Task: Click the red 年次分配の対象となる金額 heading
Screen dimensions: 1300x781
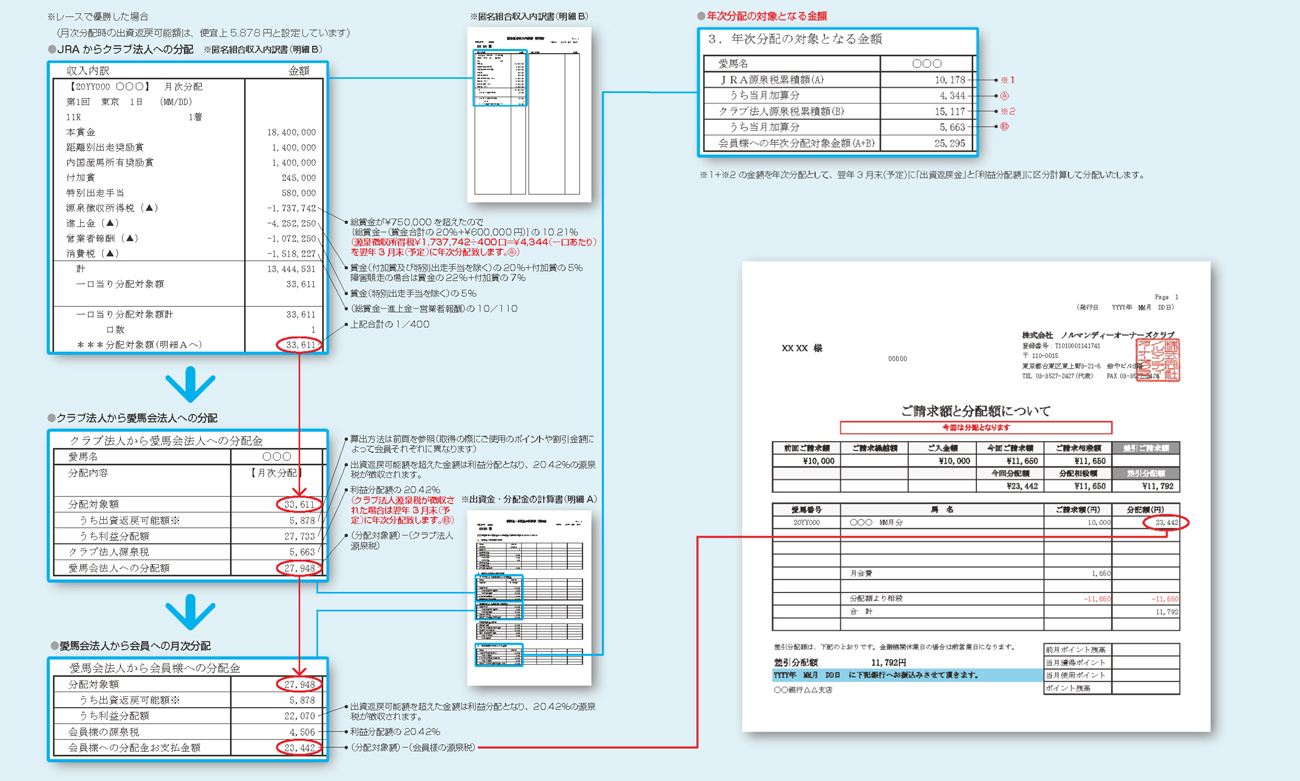Action: coord(767,16)
